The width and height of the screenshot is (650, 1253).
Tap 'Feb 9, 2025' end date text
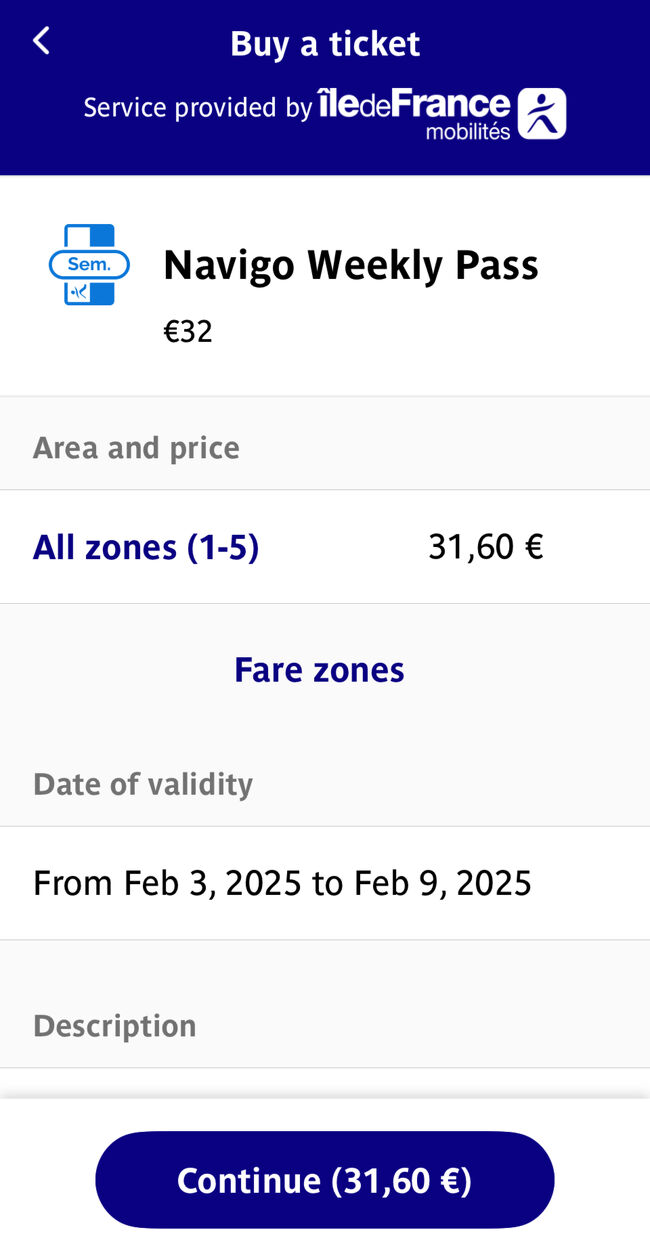440,883
